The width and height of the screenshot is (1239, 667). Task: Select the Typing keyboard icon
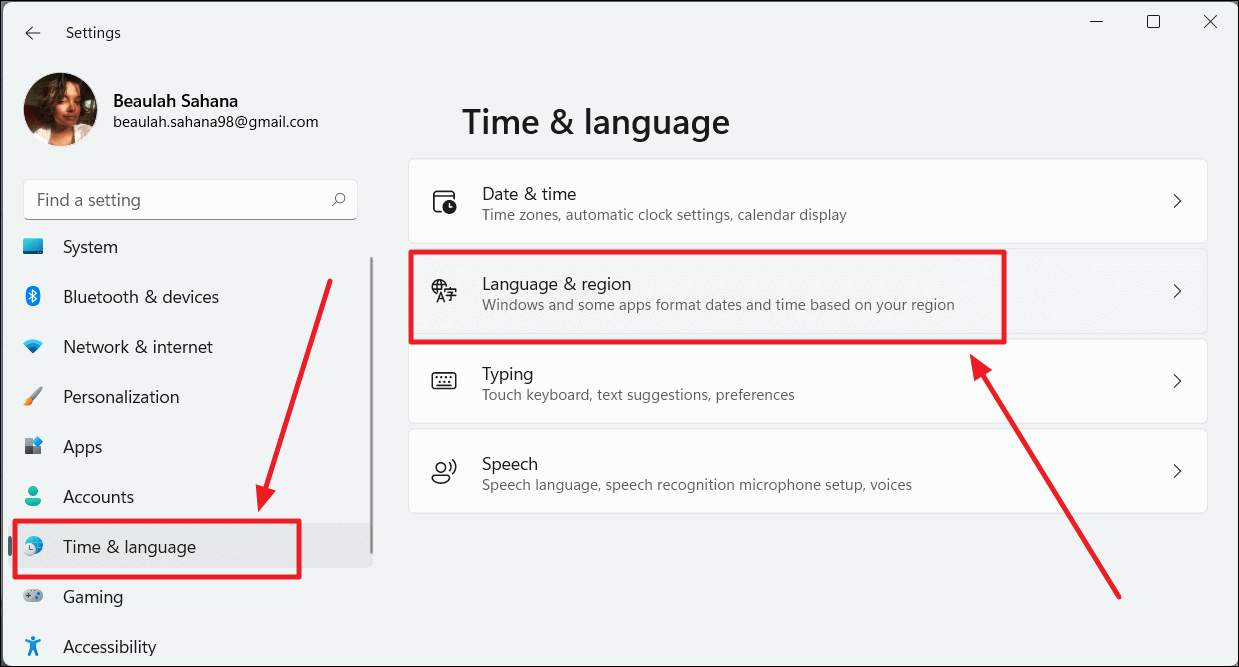click(x=443, y=381)
